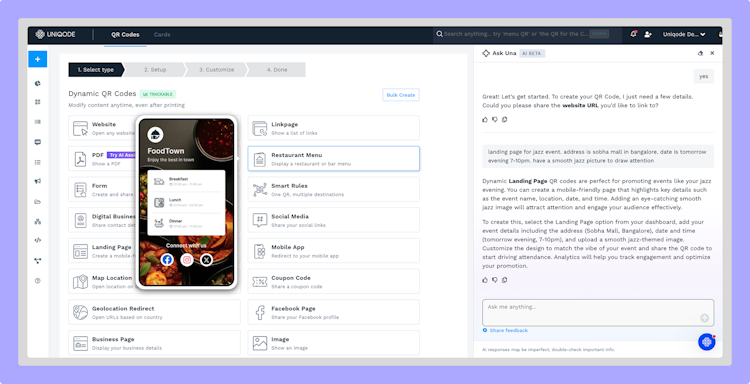Image resolution: width=750 pixels, height=384 pixels.
Task: Click the add user icon in header
Action: (x=648, y=34)
